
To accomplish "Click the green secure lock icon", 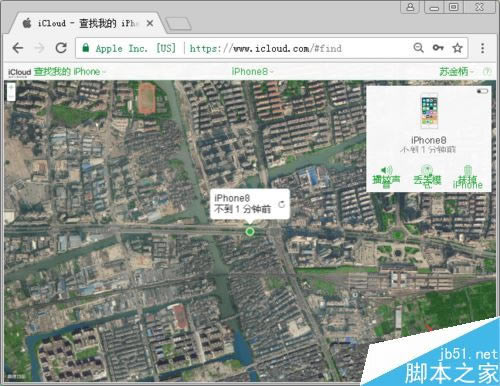I will pyautogui.click(x=86, y=48).
